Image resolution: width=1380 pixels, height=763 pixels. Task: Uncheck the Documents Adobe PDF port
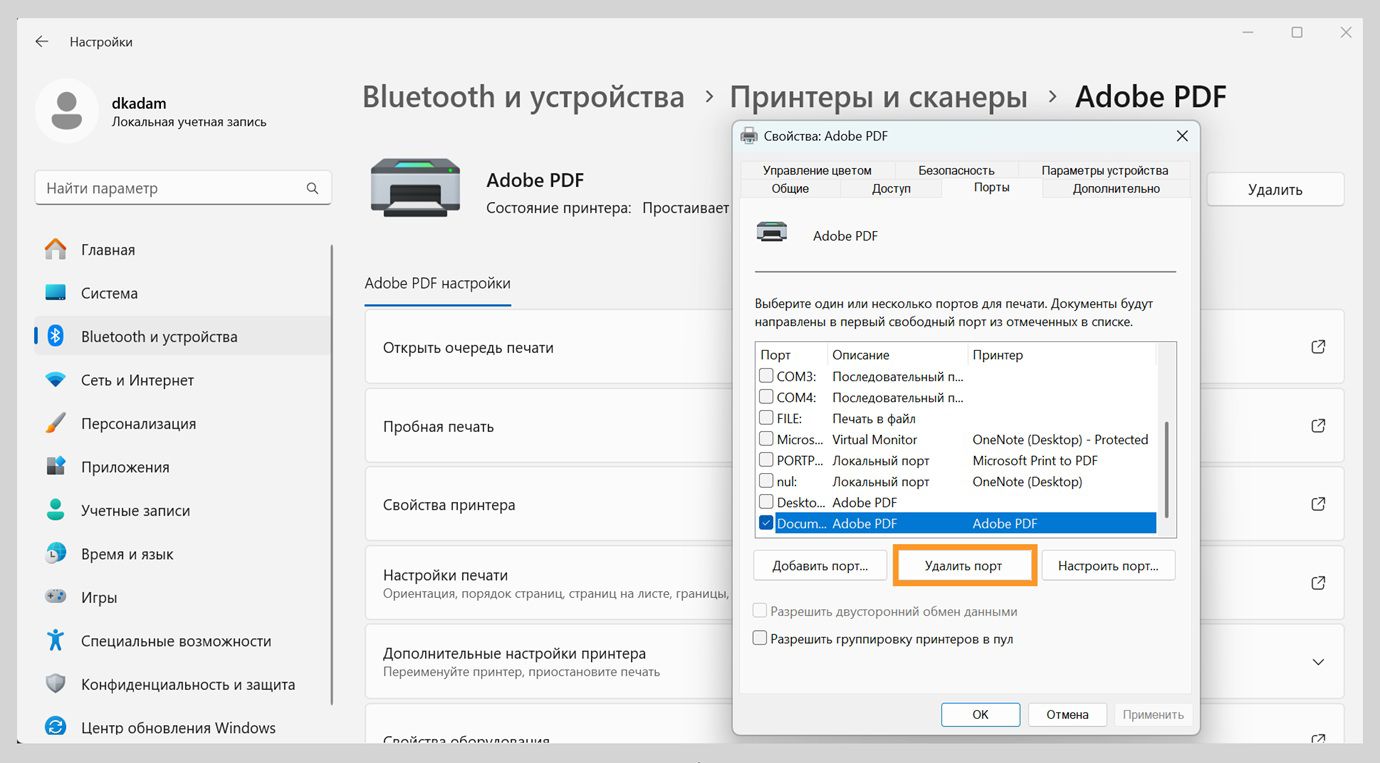[765, 523]
